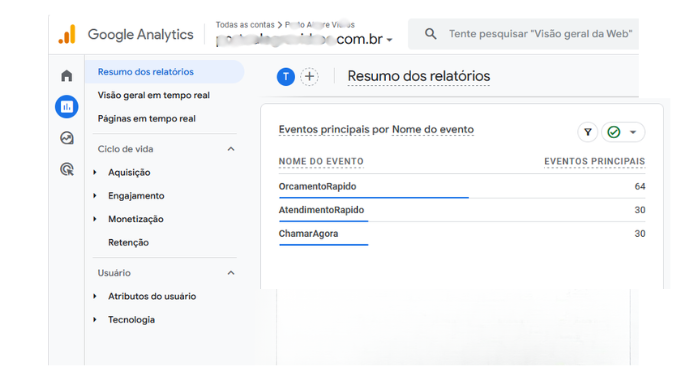
Task: Expand the Atributos do usuário item
Action: [x=95, y=296]
